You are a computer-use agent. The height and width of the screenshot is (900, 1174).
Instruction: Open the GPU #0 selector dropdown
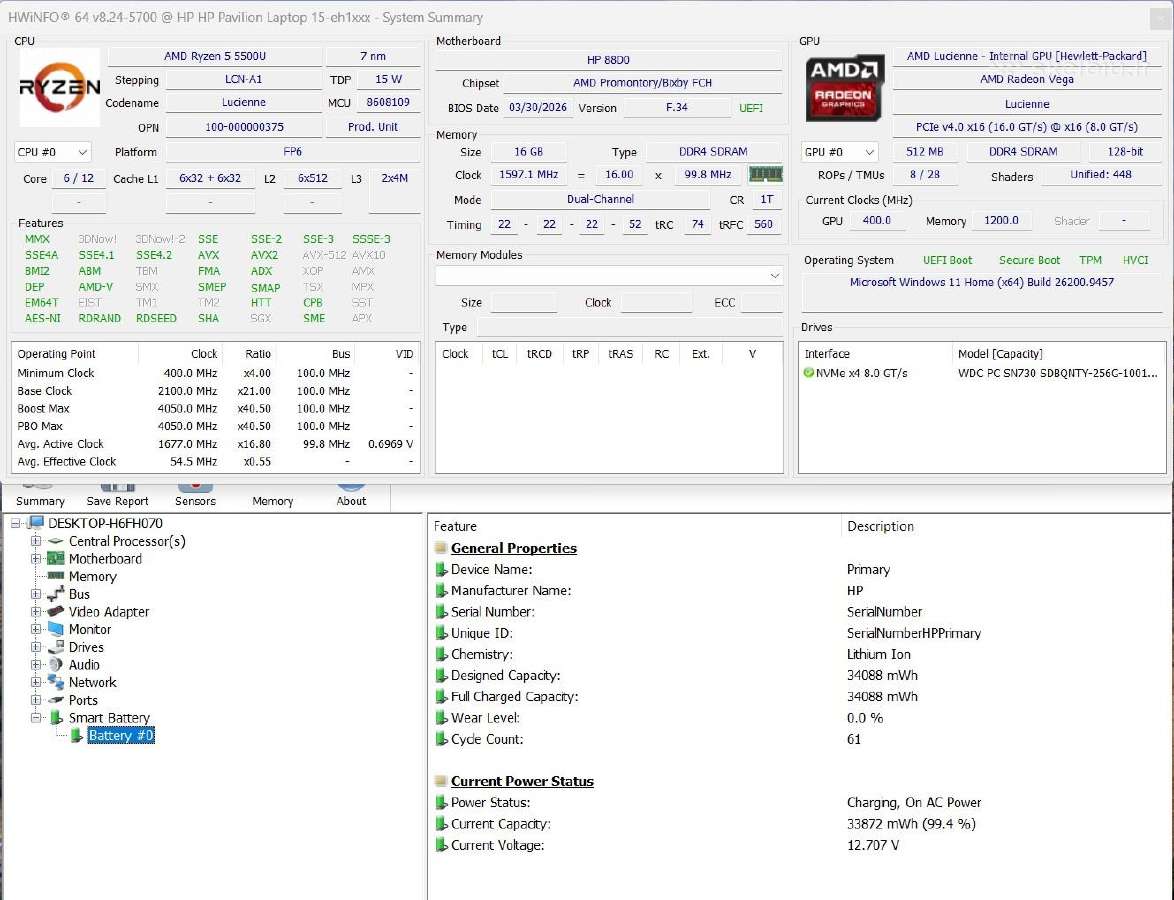tap(839, 151)
